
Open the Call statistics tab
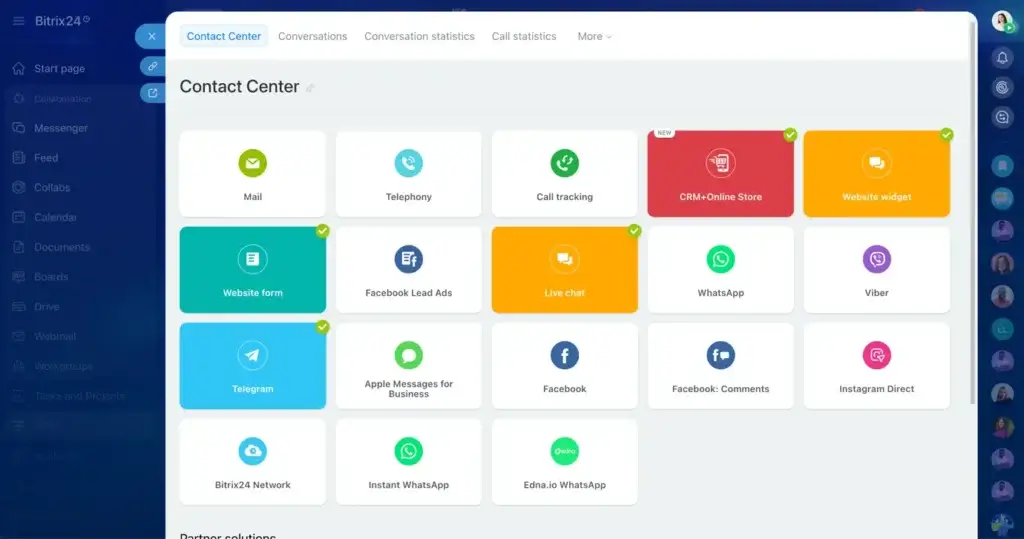[x=524, y=36]
